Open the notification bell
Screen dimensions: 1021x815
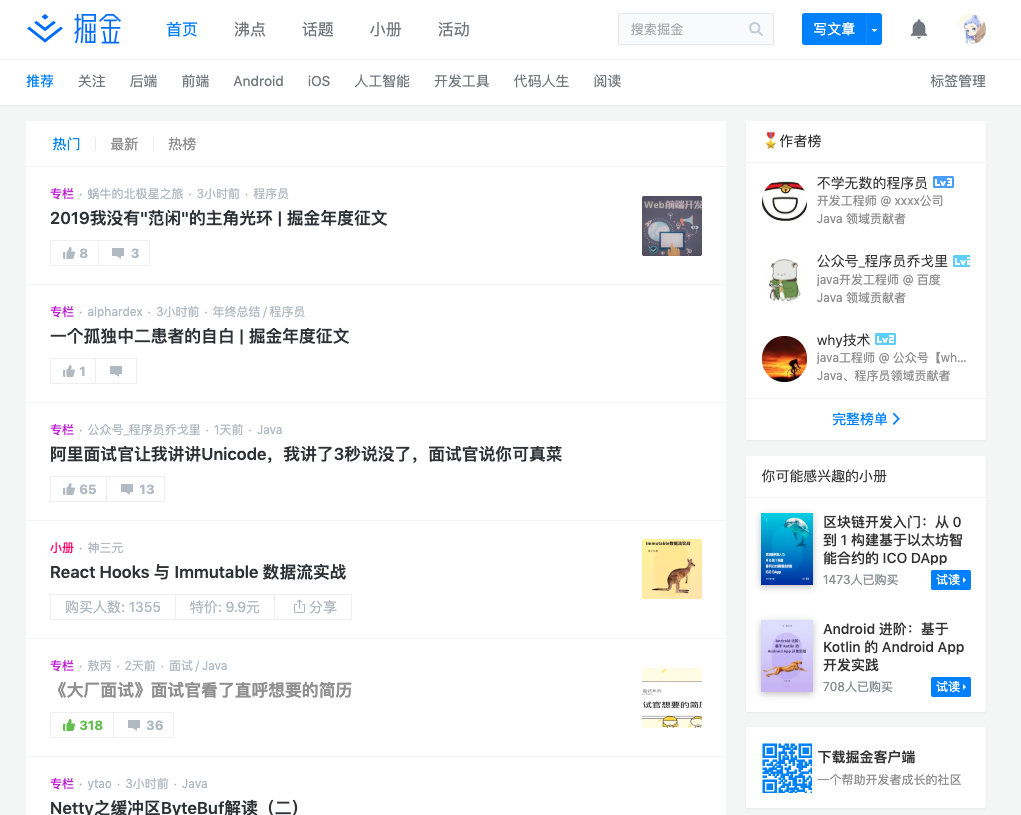(919, 29)
